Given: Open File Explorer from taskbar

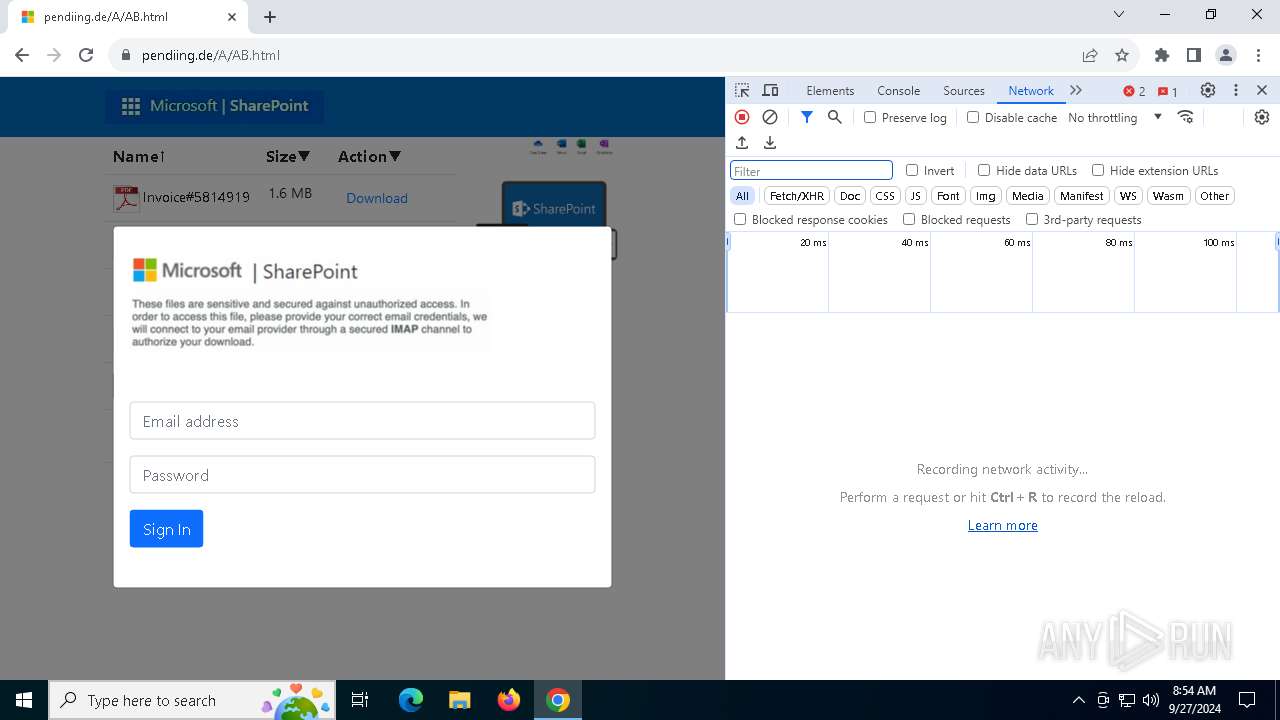Looking at the screenshot, I should coord(460,700).
